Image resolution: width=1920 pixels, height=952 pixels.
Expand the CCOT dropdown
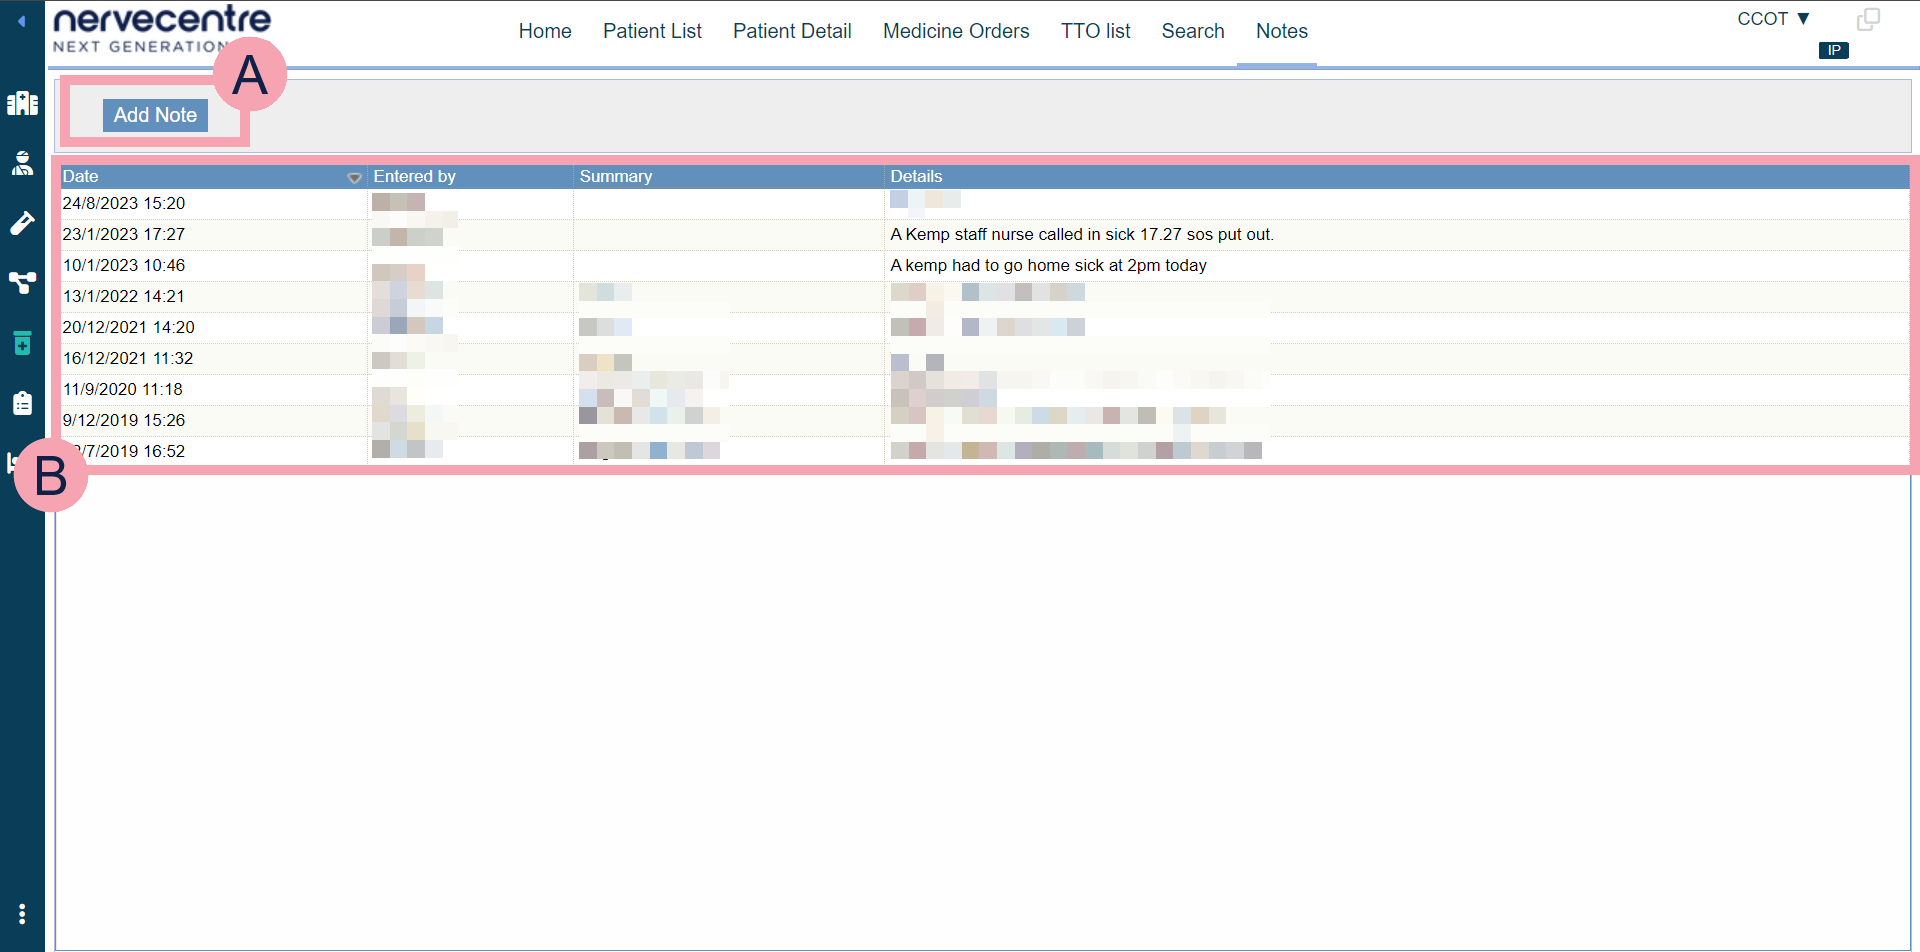1773,19
